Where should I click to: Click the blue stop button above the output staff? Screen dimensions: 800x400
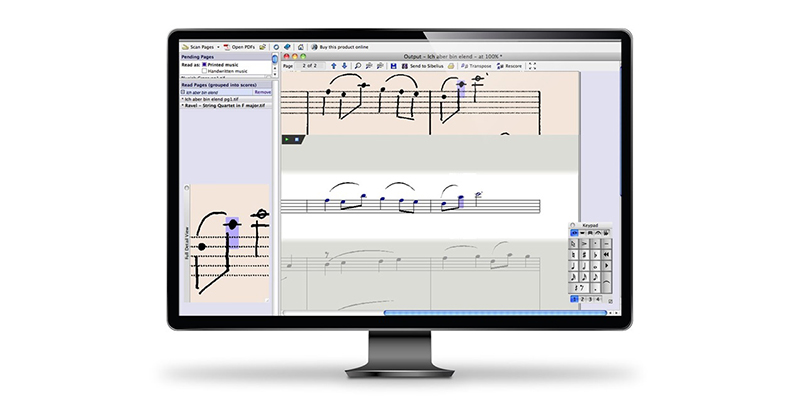(x=296, y=139)
